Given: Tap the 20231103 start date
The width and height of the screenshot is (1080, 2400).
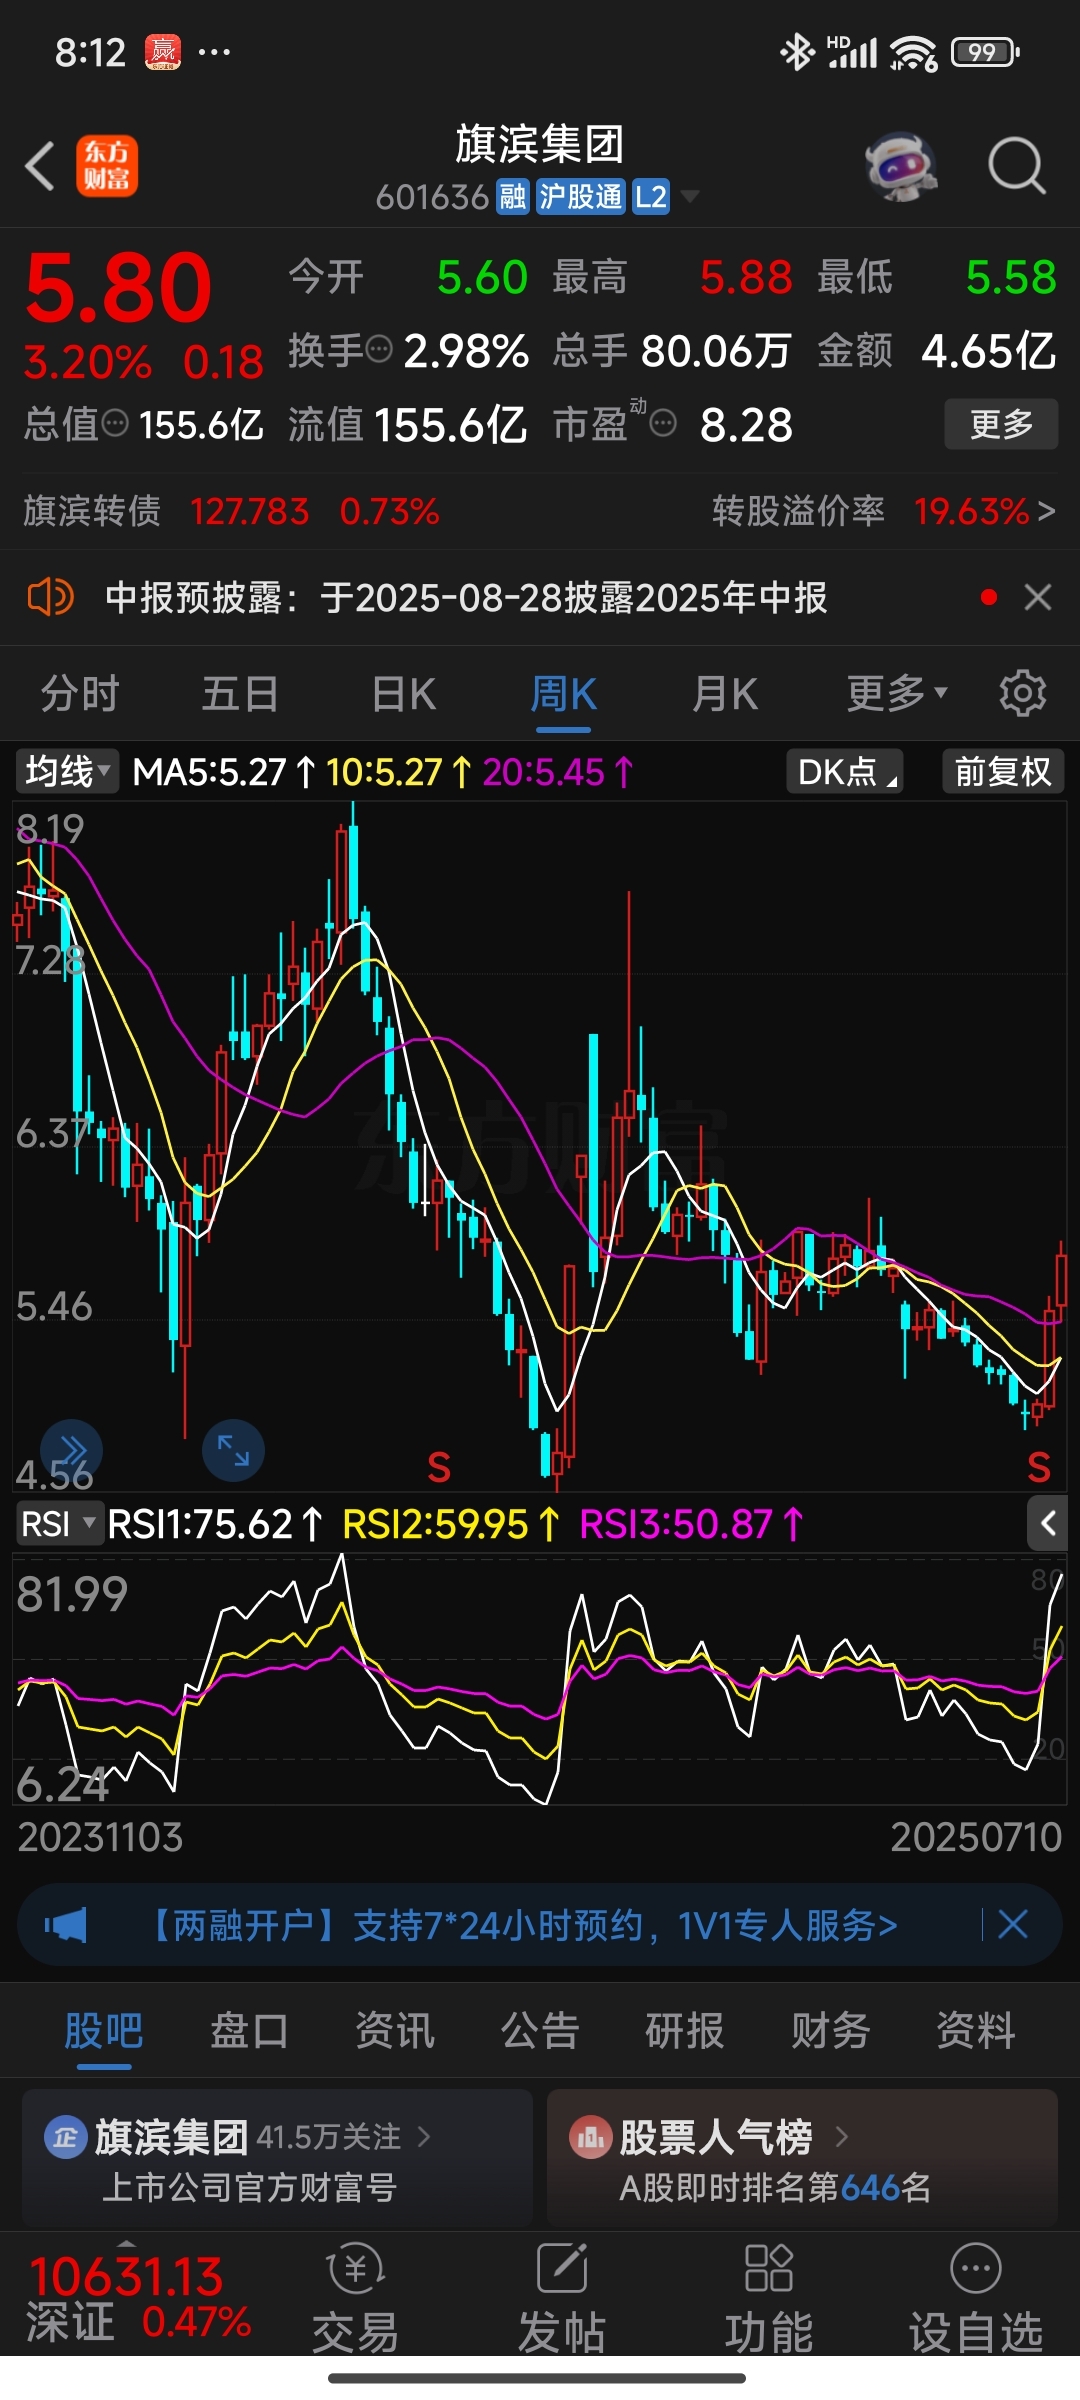Looking at the screenshot, I should 100,1836.
